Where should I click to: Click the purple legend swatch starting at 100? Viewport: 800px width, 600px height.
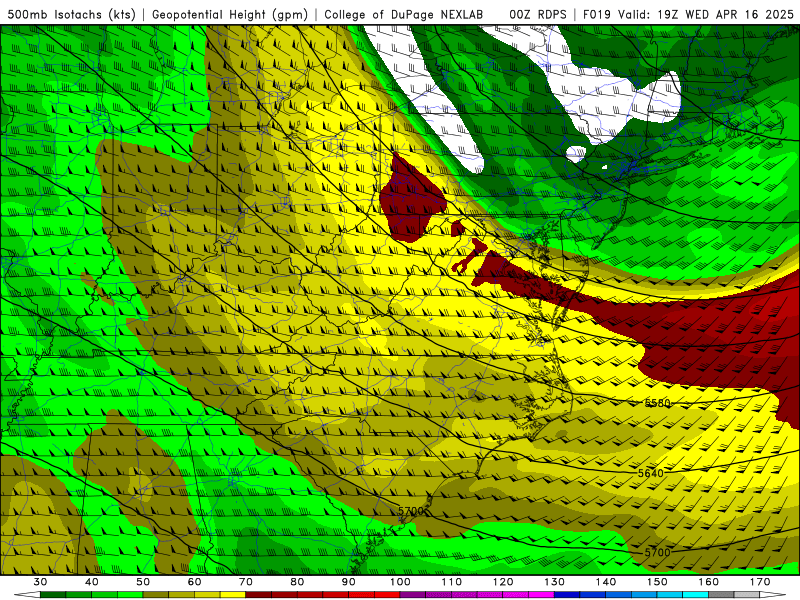point(413,595)
